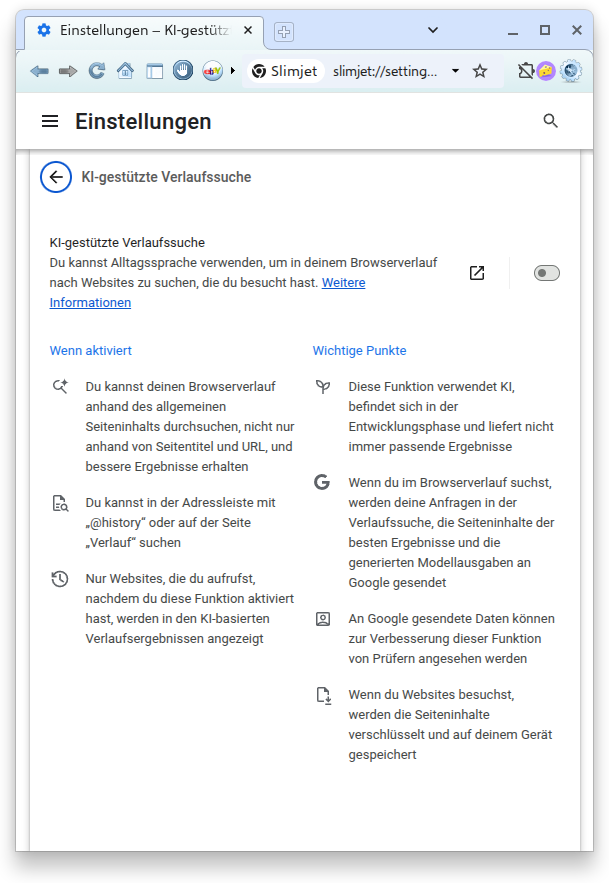
Task: Open the home page via house icon
Action: 125,71
